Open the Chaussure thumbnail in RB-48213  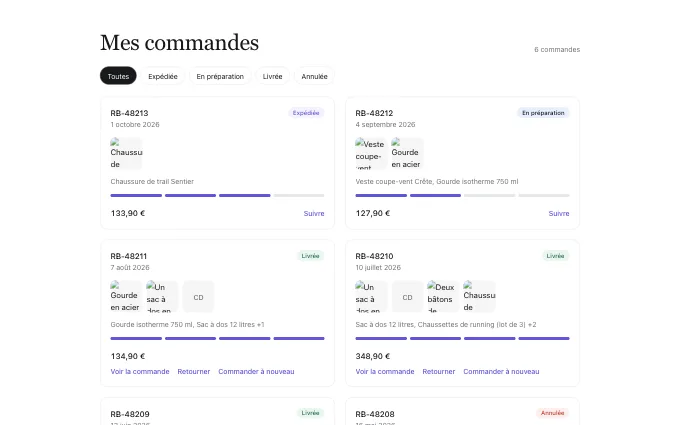(126, 153)
